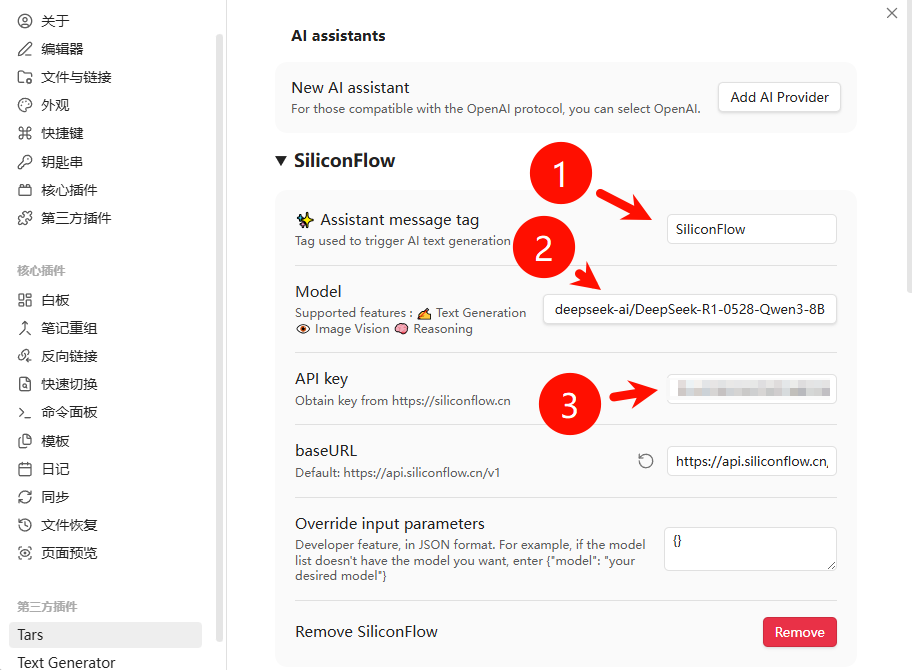Click the 文件与链接 folder icon
The height and width of the screenshot is (670, 912).
tap(24, 77)
